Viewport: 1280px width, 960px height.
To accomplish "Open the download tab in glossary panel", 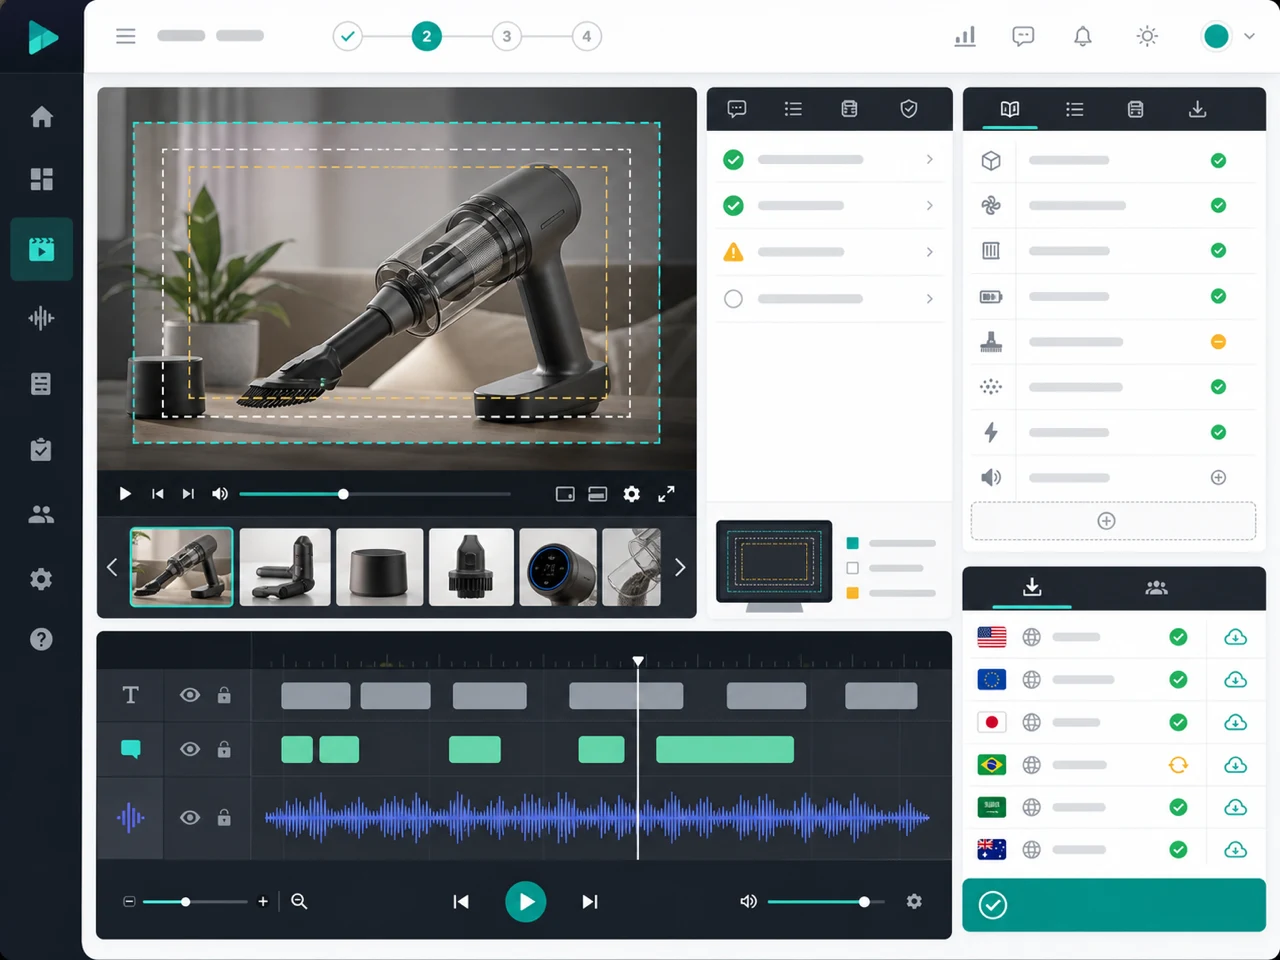I will pos(1197,109).
